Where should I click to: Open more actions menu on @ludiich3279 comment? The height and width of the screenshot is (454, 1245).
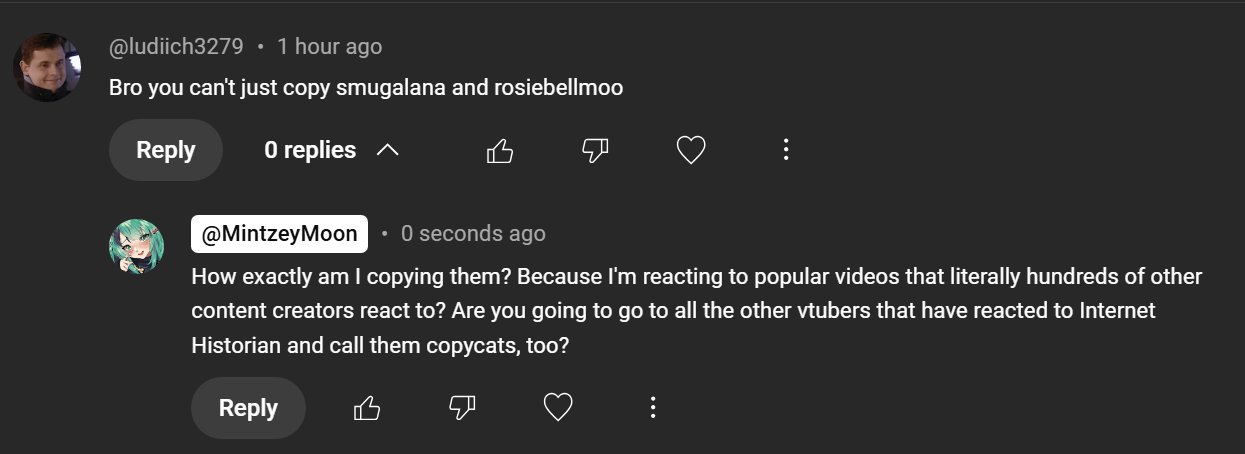pos(786,151)
